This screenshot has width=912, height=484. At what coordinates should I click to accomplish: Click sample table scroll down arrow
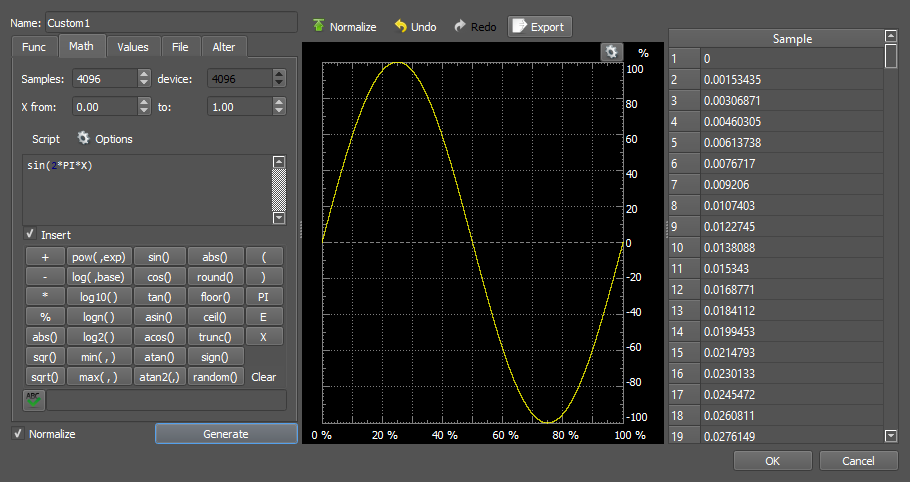pos(890,436)
